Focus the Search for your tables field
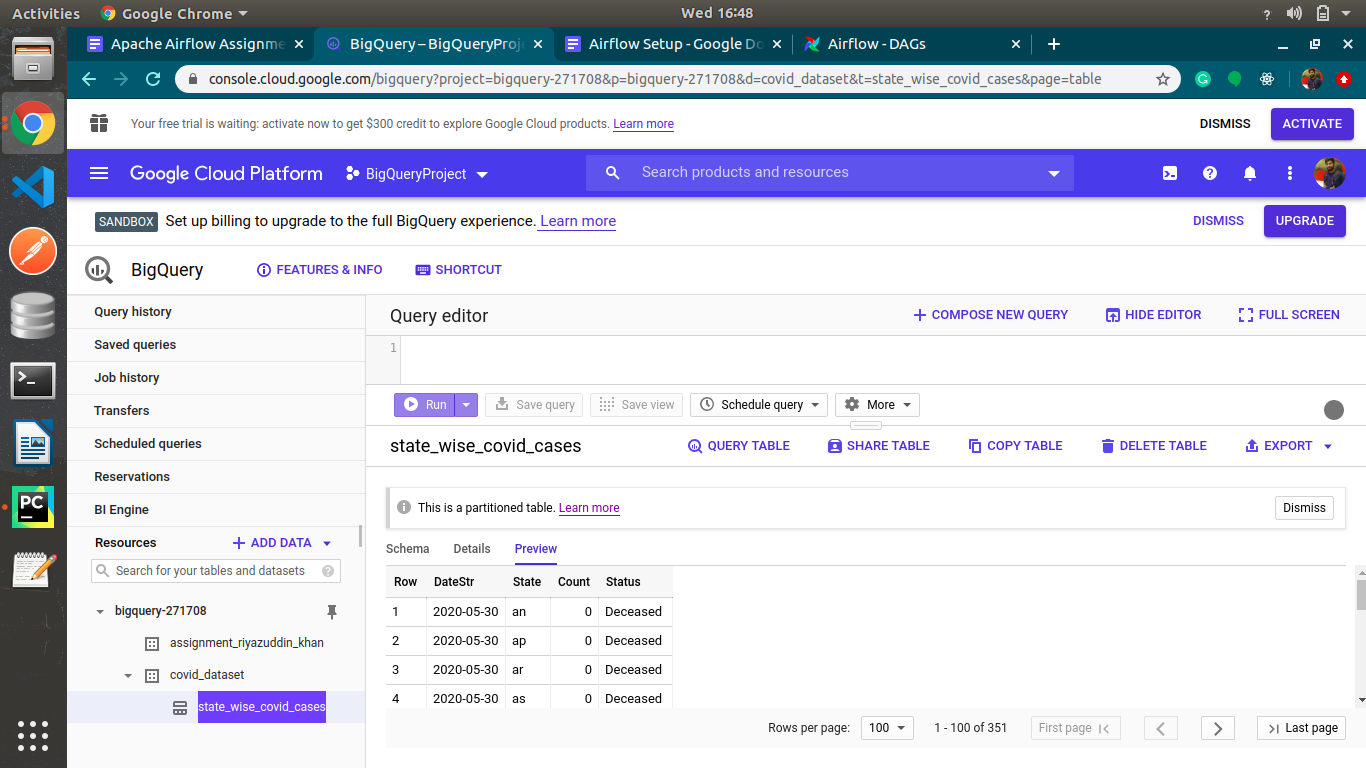The width and height of the screenshot is (1366, 768). pos(215,571)
